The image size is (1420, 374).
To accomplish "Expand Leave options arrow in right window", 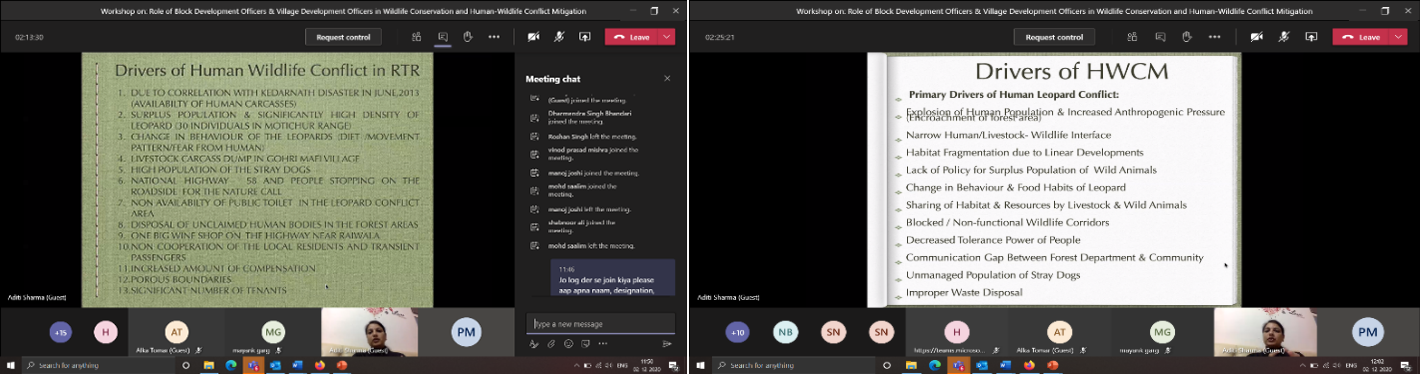I will (x=1398, y=37).
